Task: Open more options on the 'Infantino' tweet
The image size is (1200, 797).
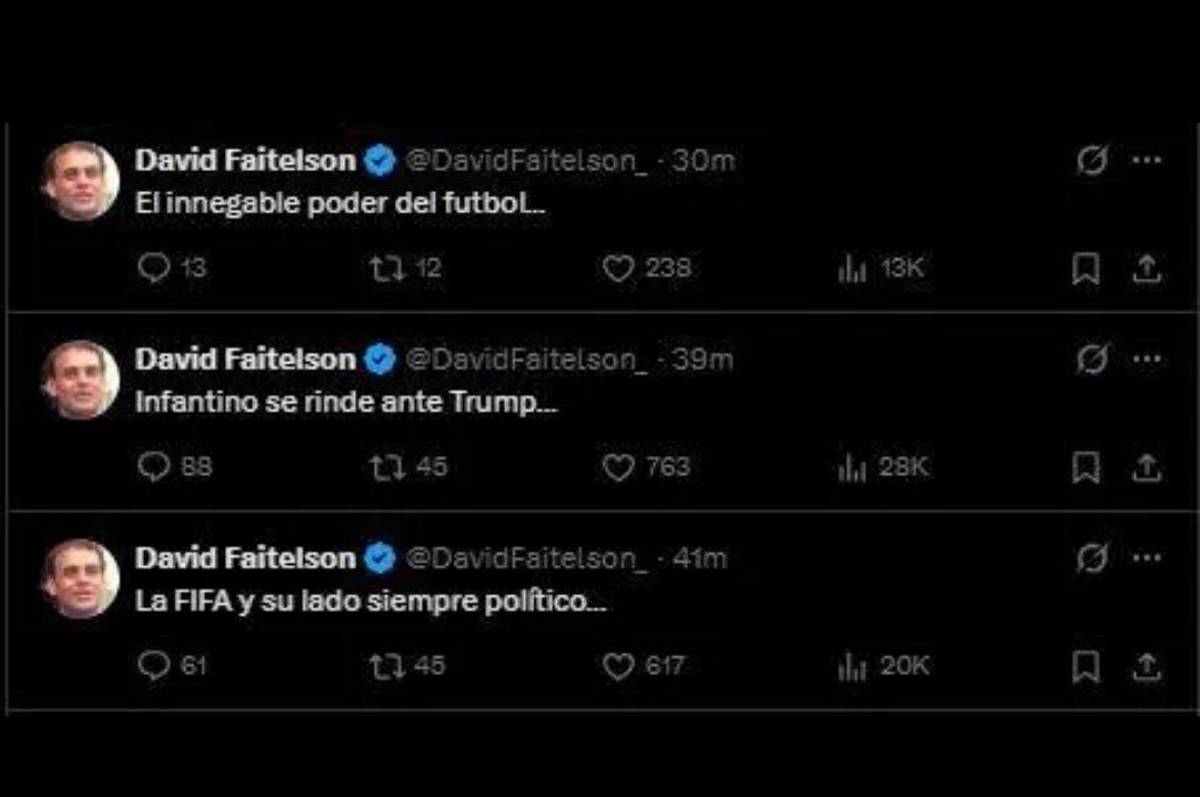Action: (x=1144, y=358)
